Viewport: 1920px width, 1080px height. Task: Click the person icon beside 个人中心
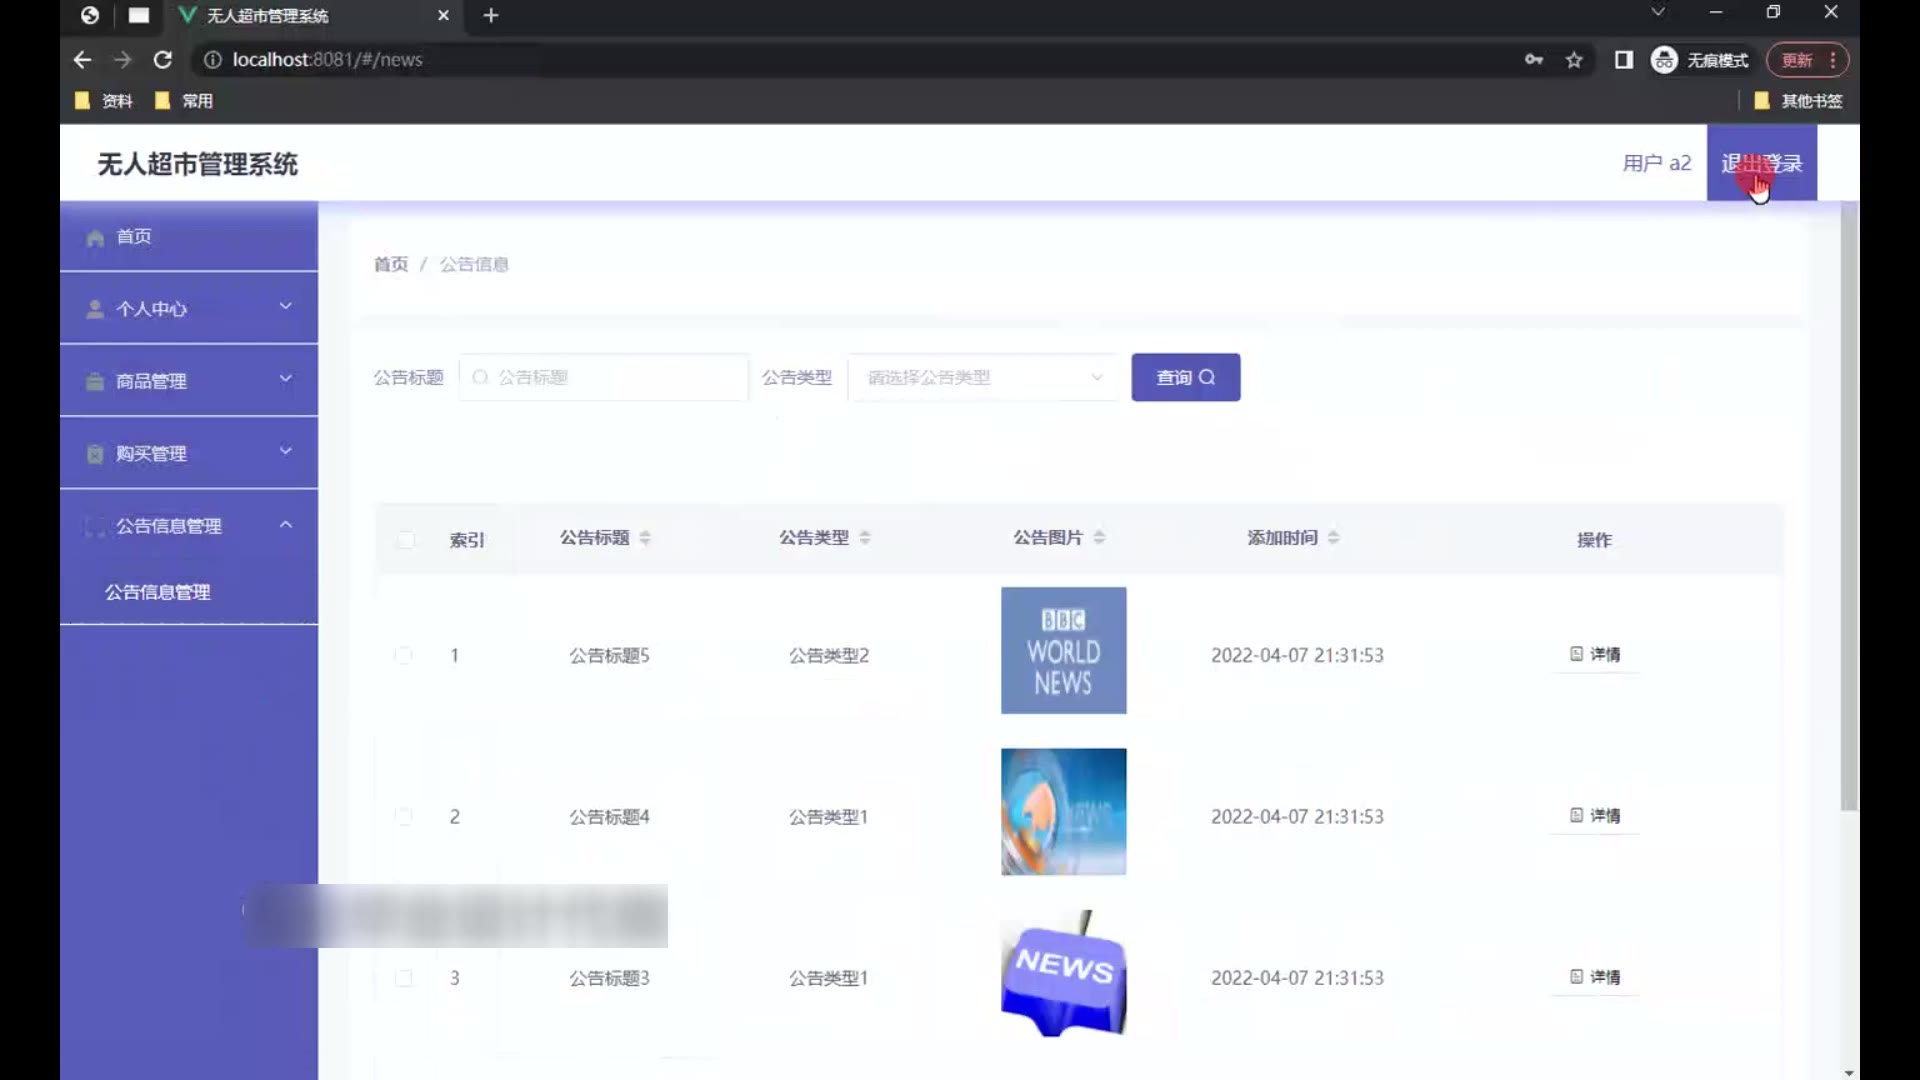pos(95,309)
